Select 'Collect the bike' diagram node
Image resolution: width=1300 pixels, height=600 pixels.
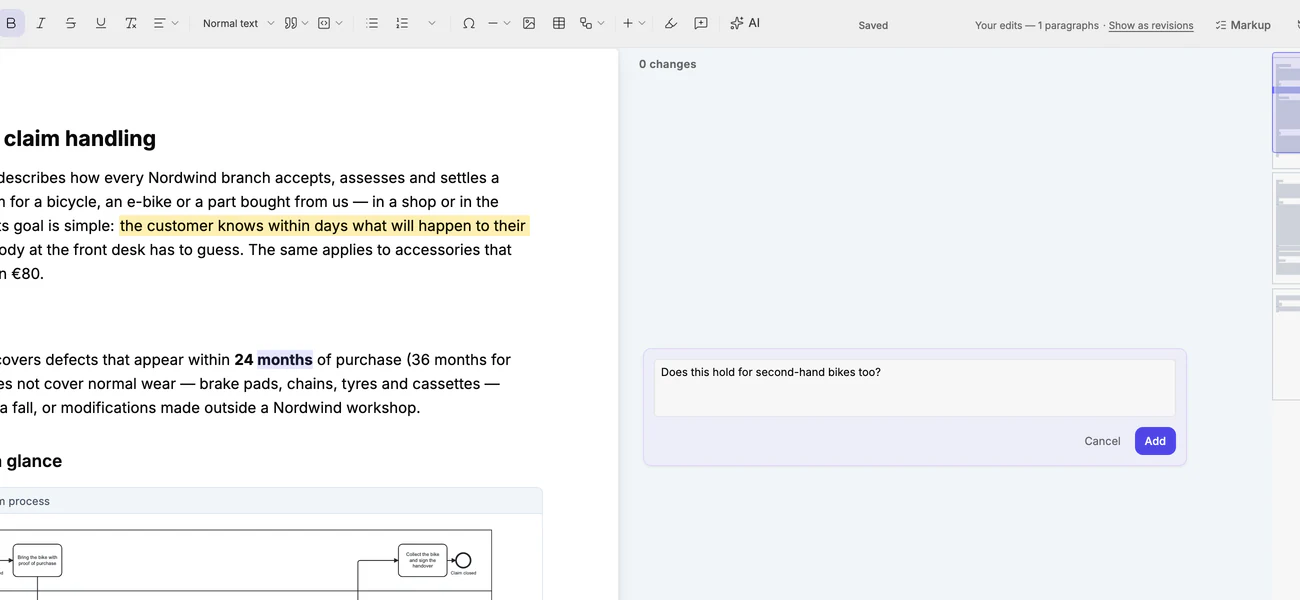click(422, 560)
